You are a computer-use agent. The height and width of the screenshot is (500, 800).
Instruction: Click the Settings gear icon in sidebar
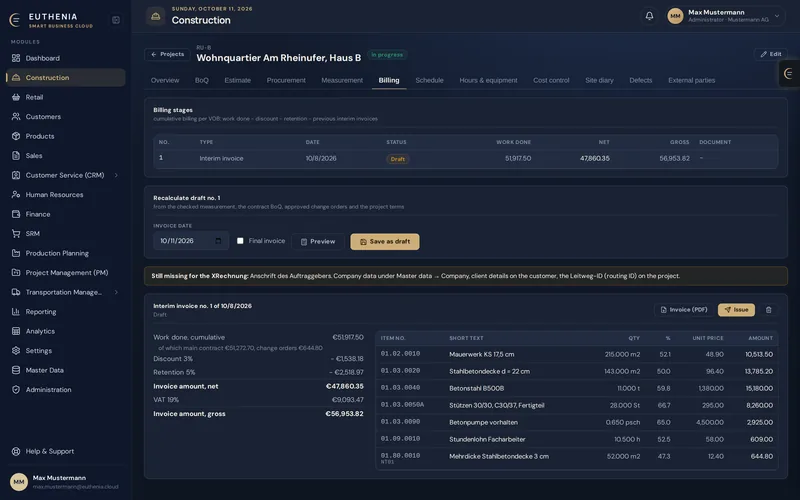[16, 351]
